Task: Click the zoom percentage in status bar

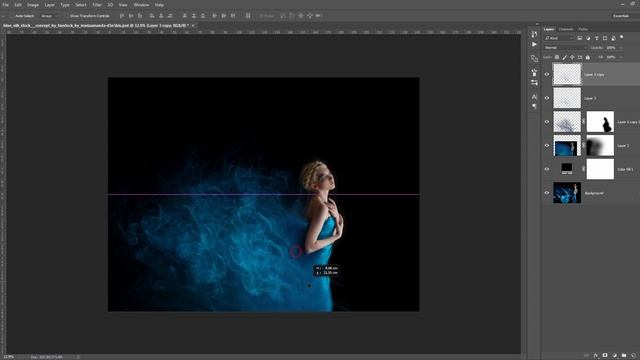Action: tap(8, 357)
